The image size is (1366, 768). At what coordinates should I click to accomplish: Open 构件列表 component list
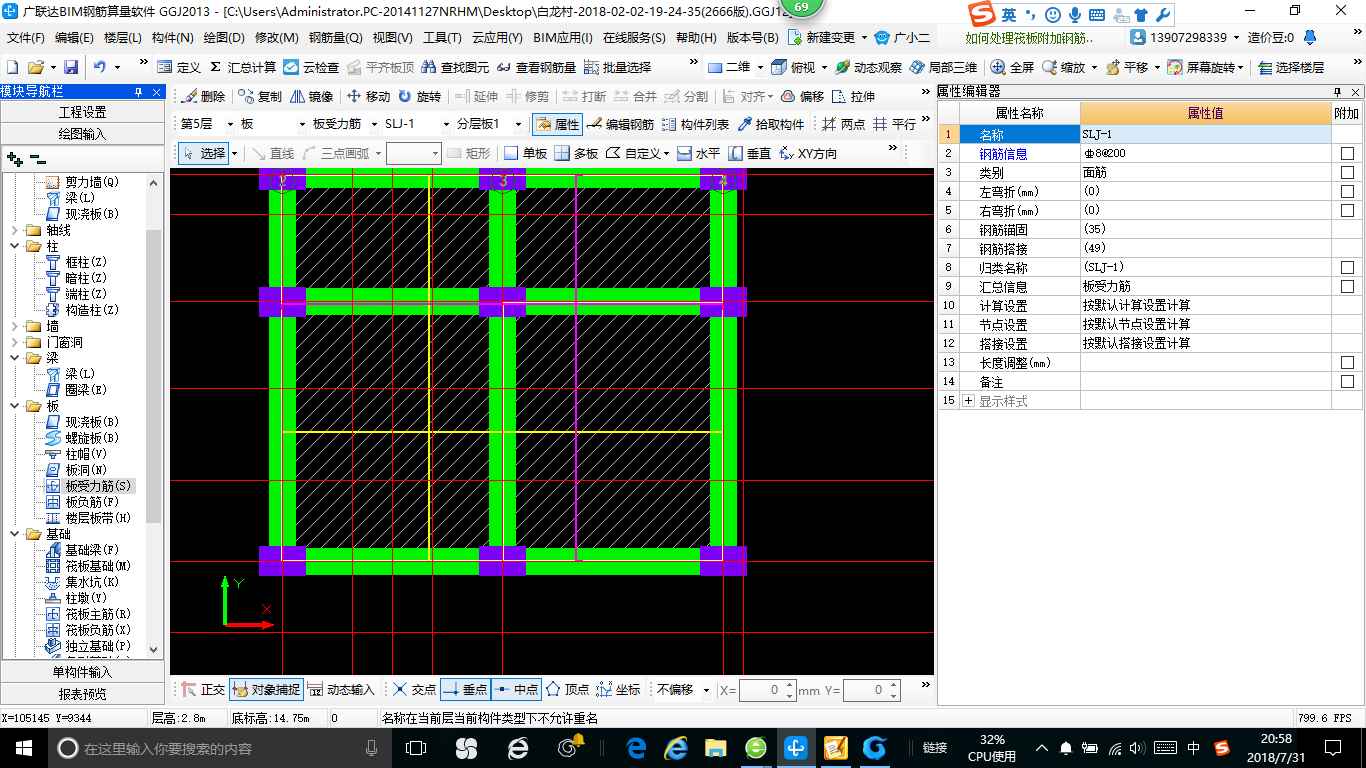(695, 125)
